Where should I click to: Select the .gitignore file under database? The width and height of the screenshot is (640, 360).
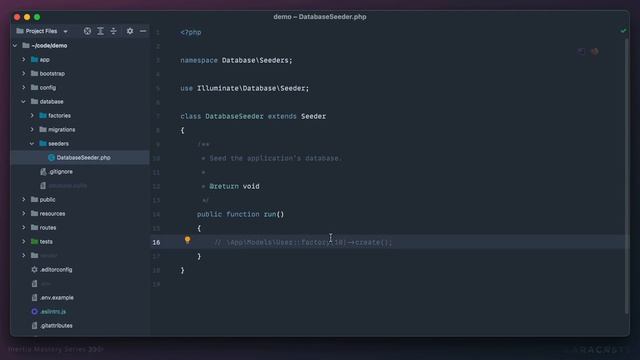60,172
